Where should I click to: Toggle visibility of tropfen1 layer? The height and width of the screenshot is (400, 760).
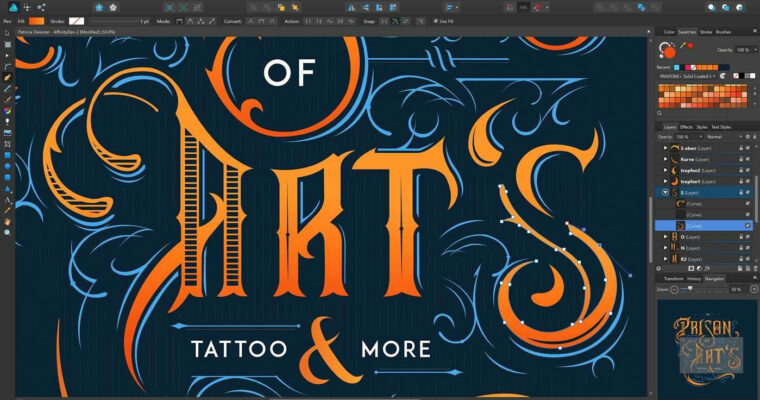[x=748, y=181]
